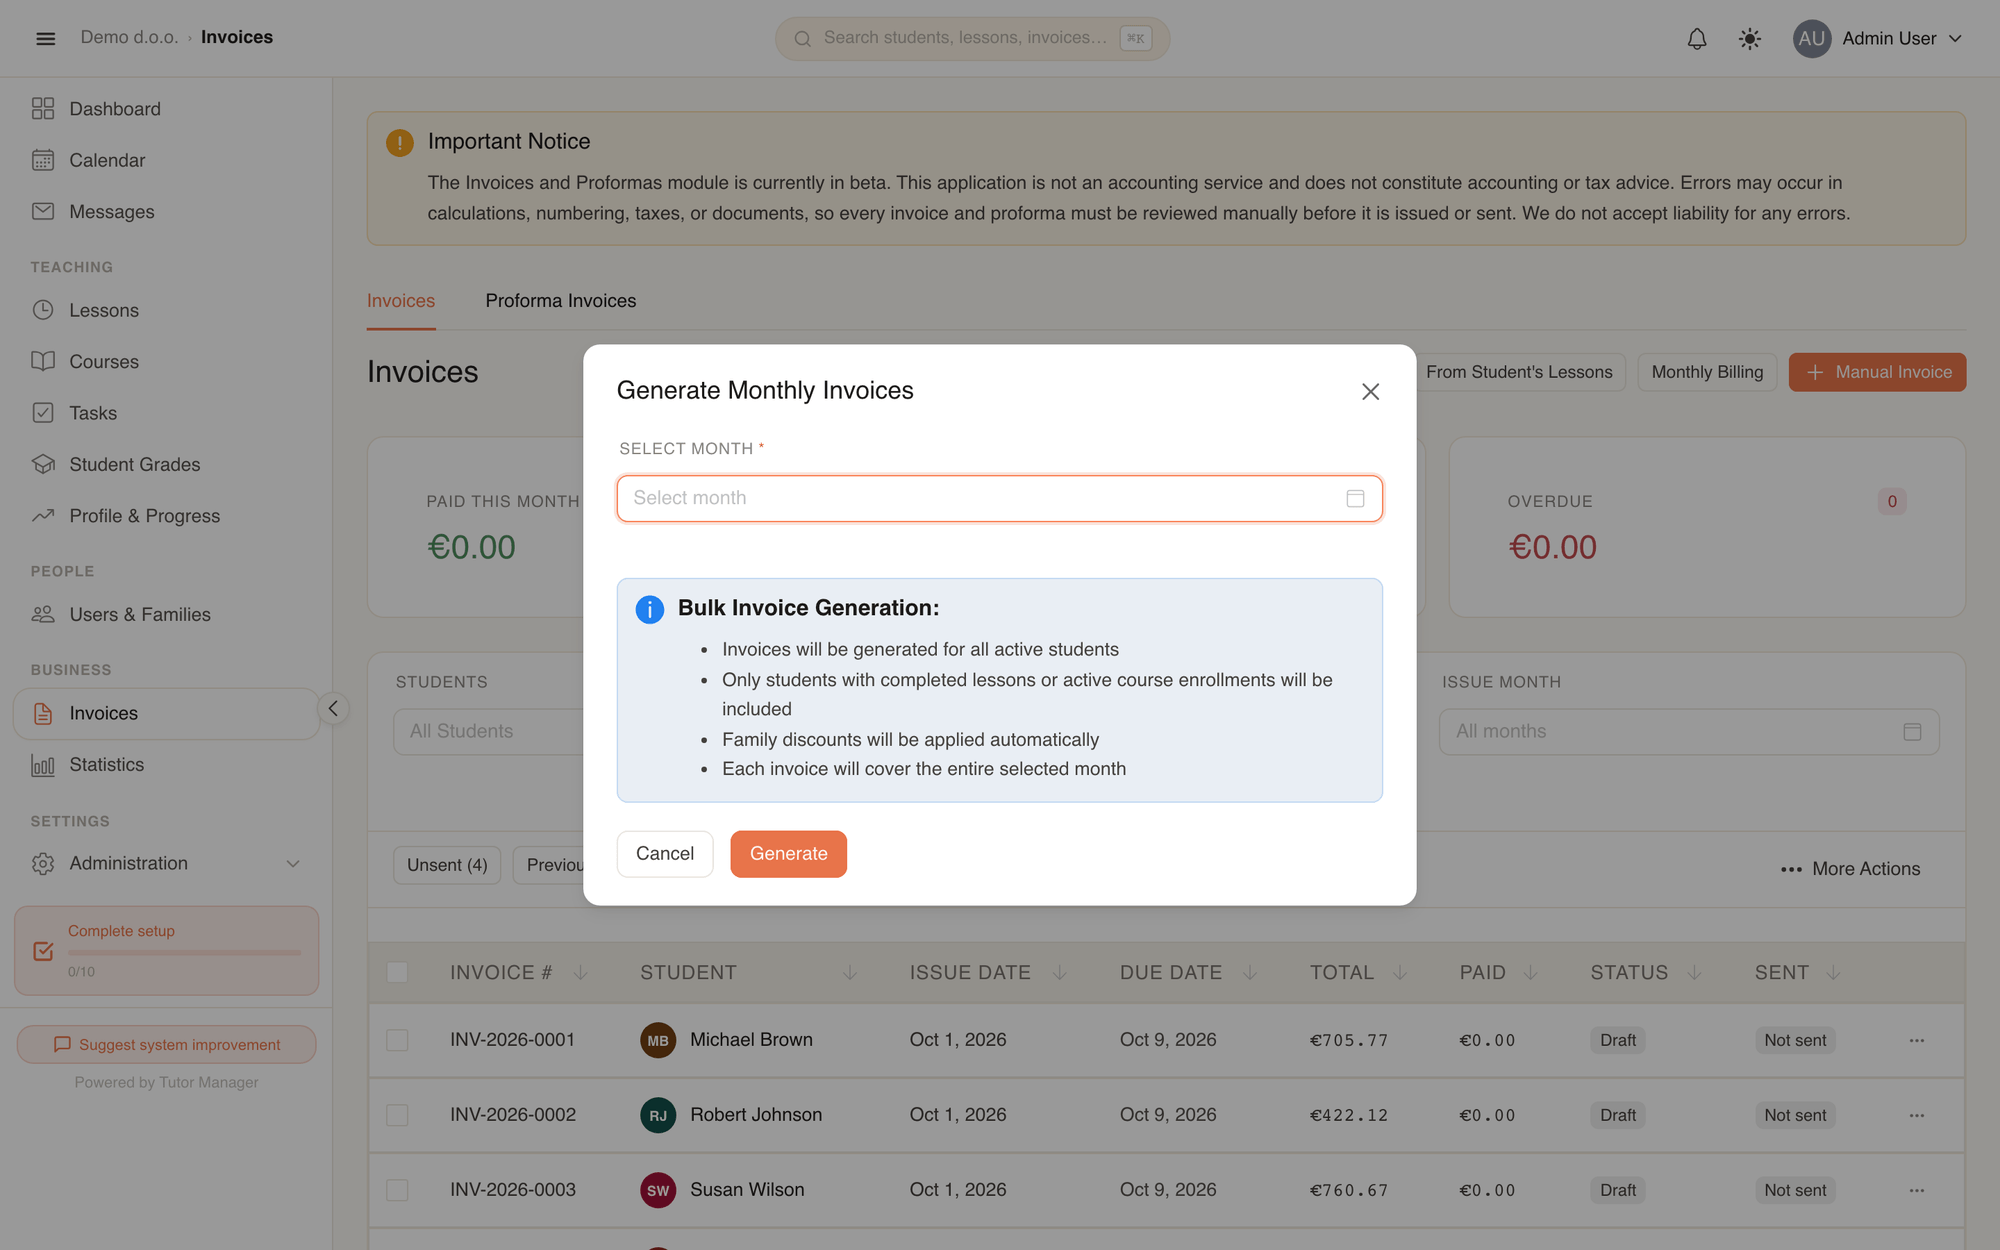Select the Invoices tab
Viewport: 2000px width, 1250px height.
point(401,301)
